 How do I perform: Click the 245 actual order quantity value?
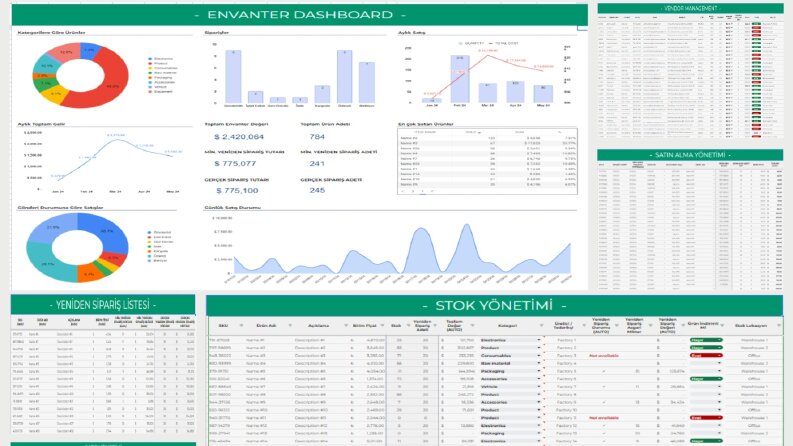(317, 191)
